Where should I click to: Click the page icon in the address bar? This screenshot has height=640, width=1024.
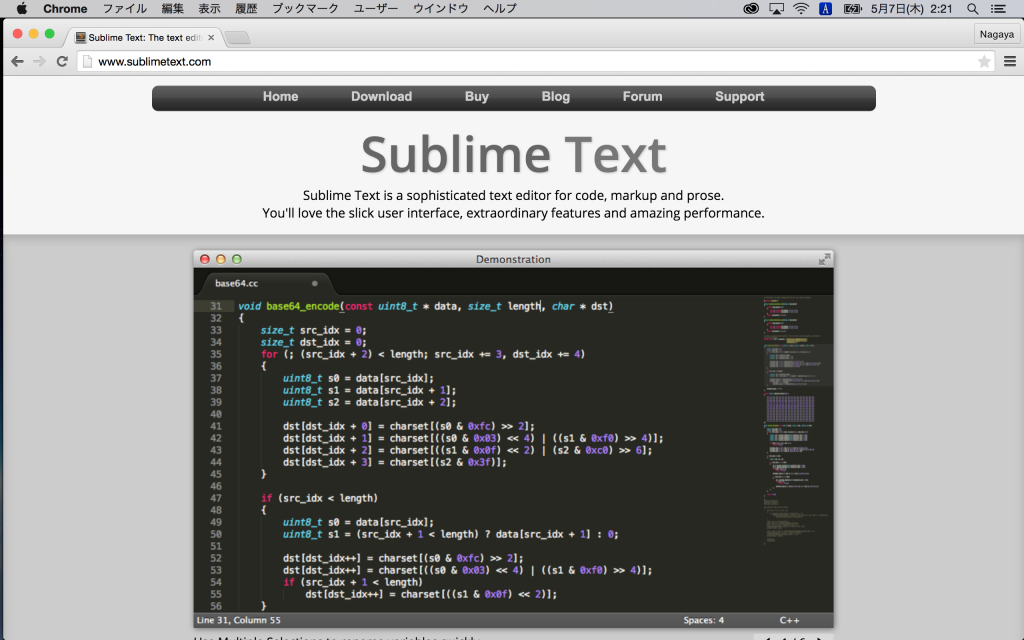click(x=88, y=61)
